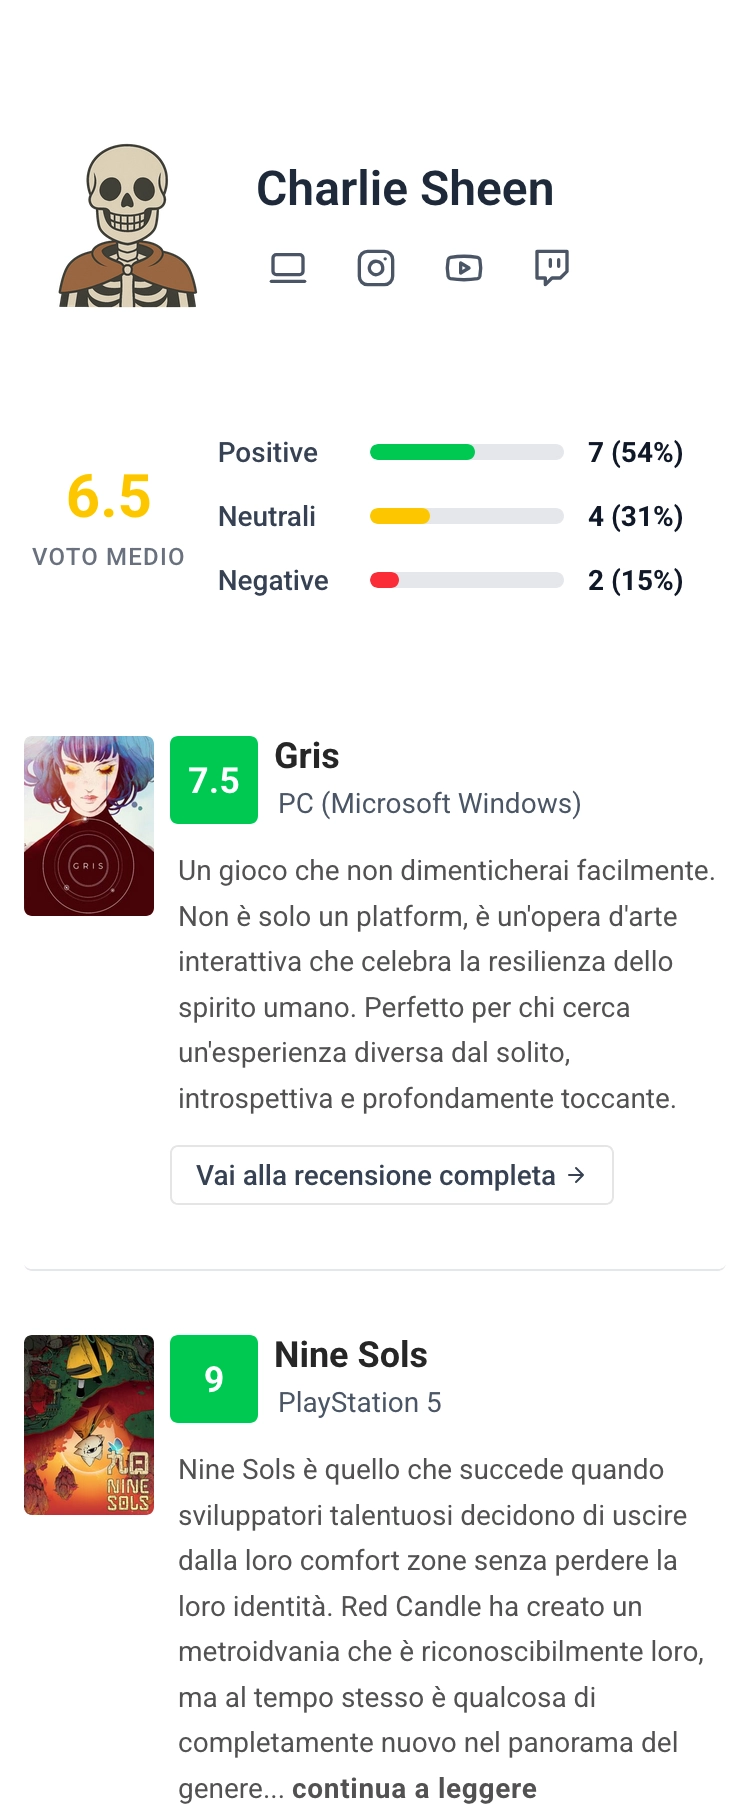
Task: Click the Nine Sols cover thumbnail
Action: 89,1425
